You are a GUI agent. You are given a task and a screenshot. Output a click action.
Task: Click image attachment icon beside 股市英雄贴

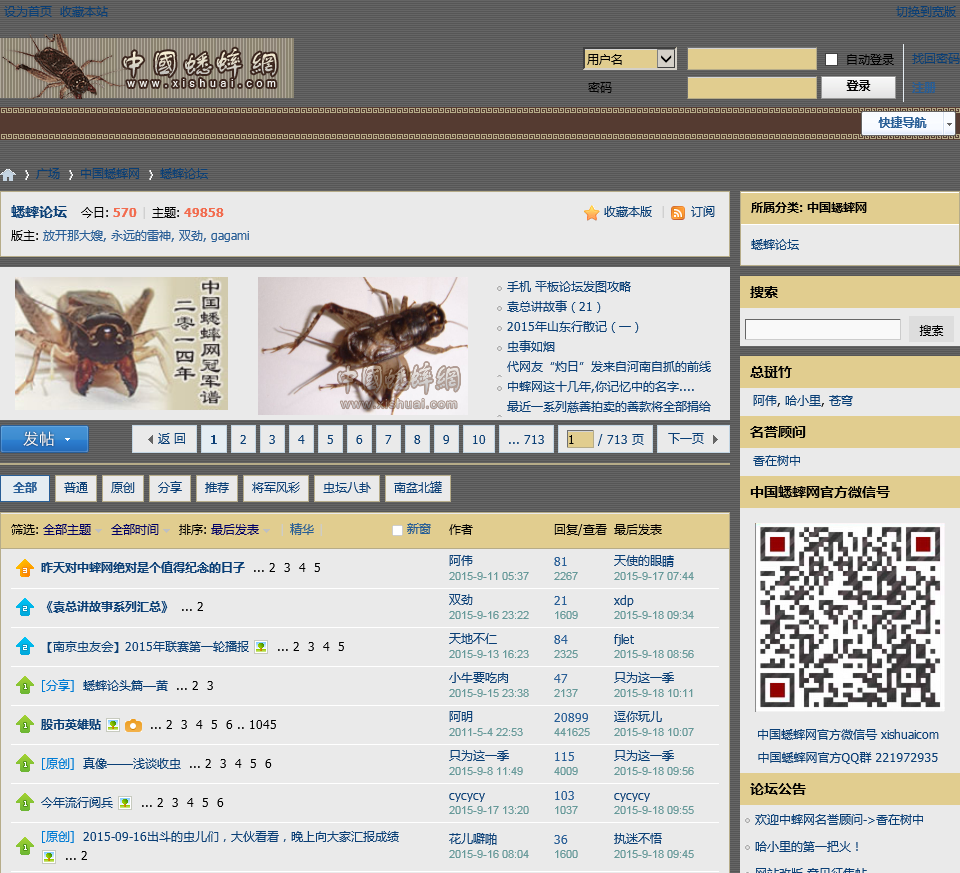pyautogui.click(x=113, y=725)
